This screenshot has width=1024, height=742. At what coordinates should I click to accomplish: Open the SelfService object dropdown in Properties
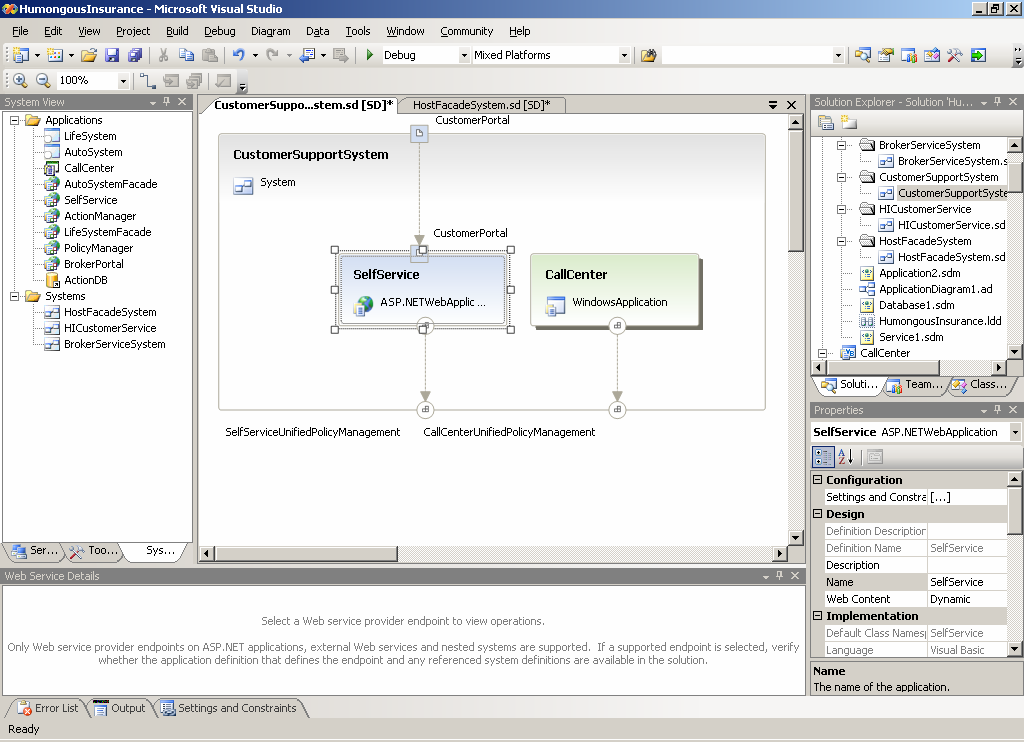point(1015,432)
